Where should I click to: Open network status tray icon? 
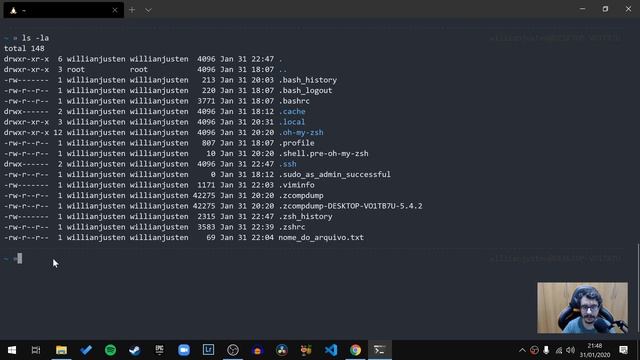[x=558, y=350]
